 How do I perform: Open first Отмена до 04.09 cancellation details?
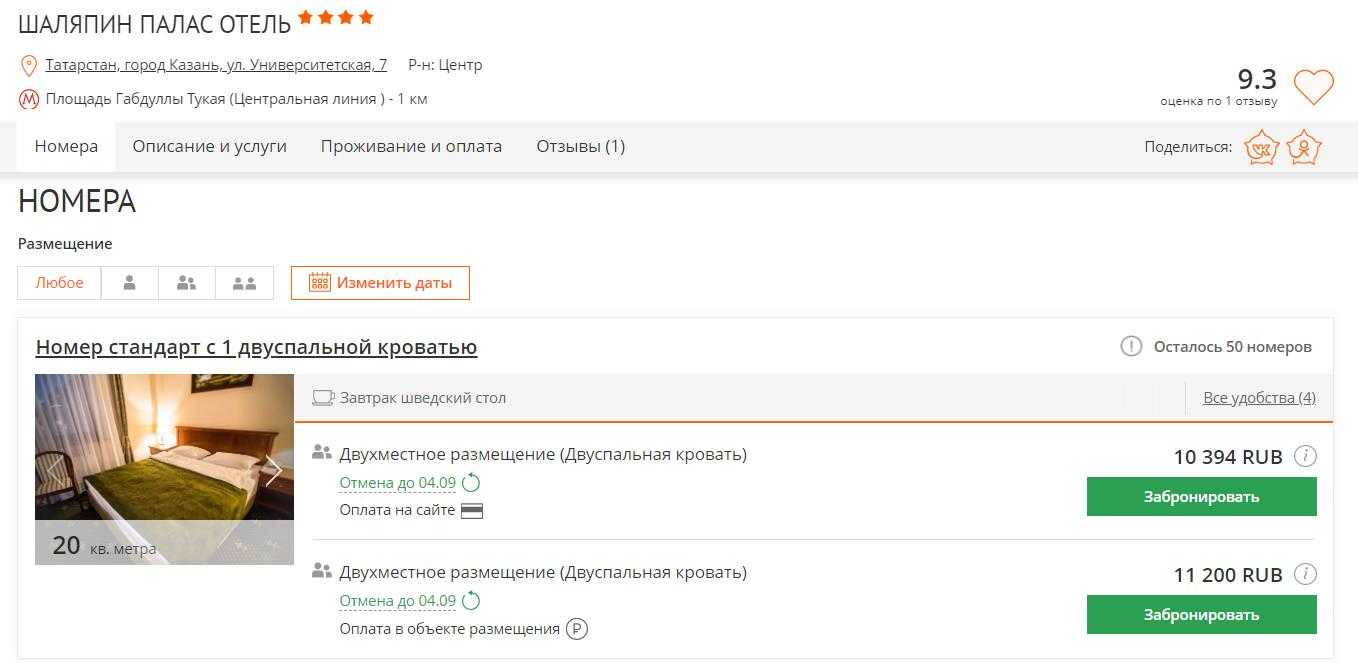[398, 484]
